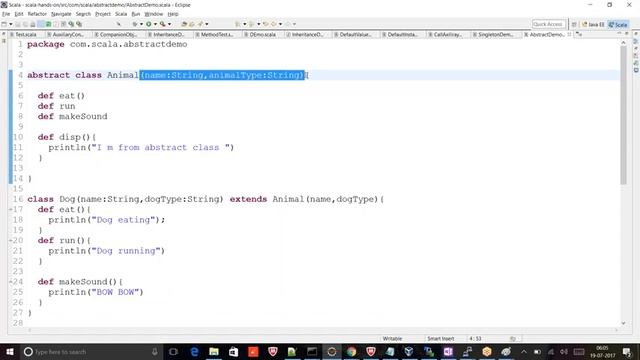Expand the Forward history dropdown arrow
Image resolution: width=640 pixels, height=360 pixels.
point(294,24)
